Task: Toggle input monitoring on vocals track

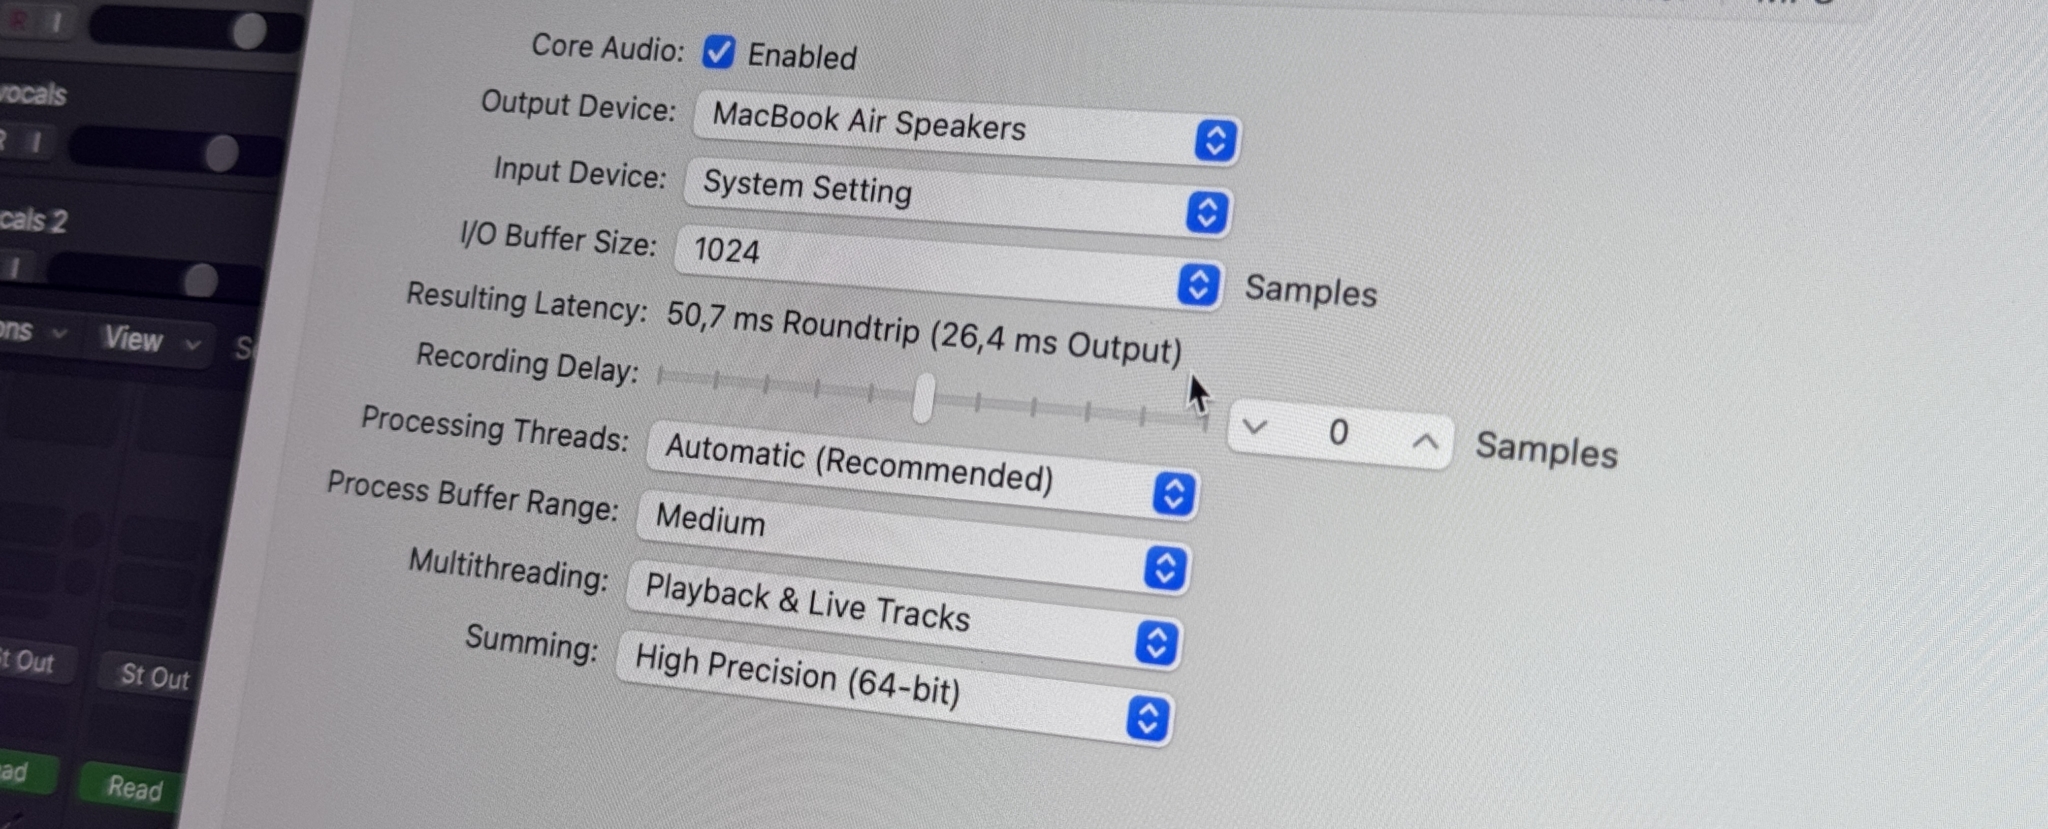Action: (x=36, y=142)
